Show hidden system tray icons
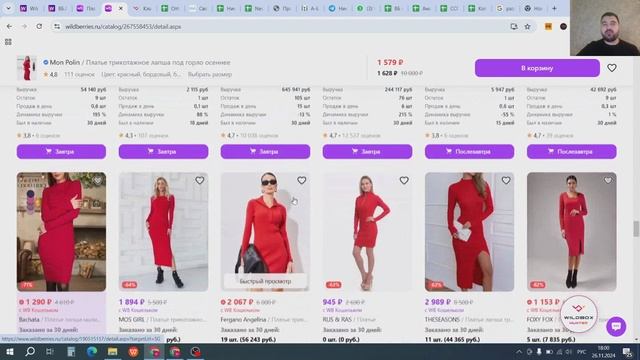640x360 pixels. pyautogui.click(x=519, y=351)
